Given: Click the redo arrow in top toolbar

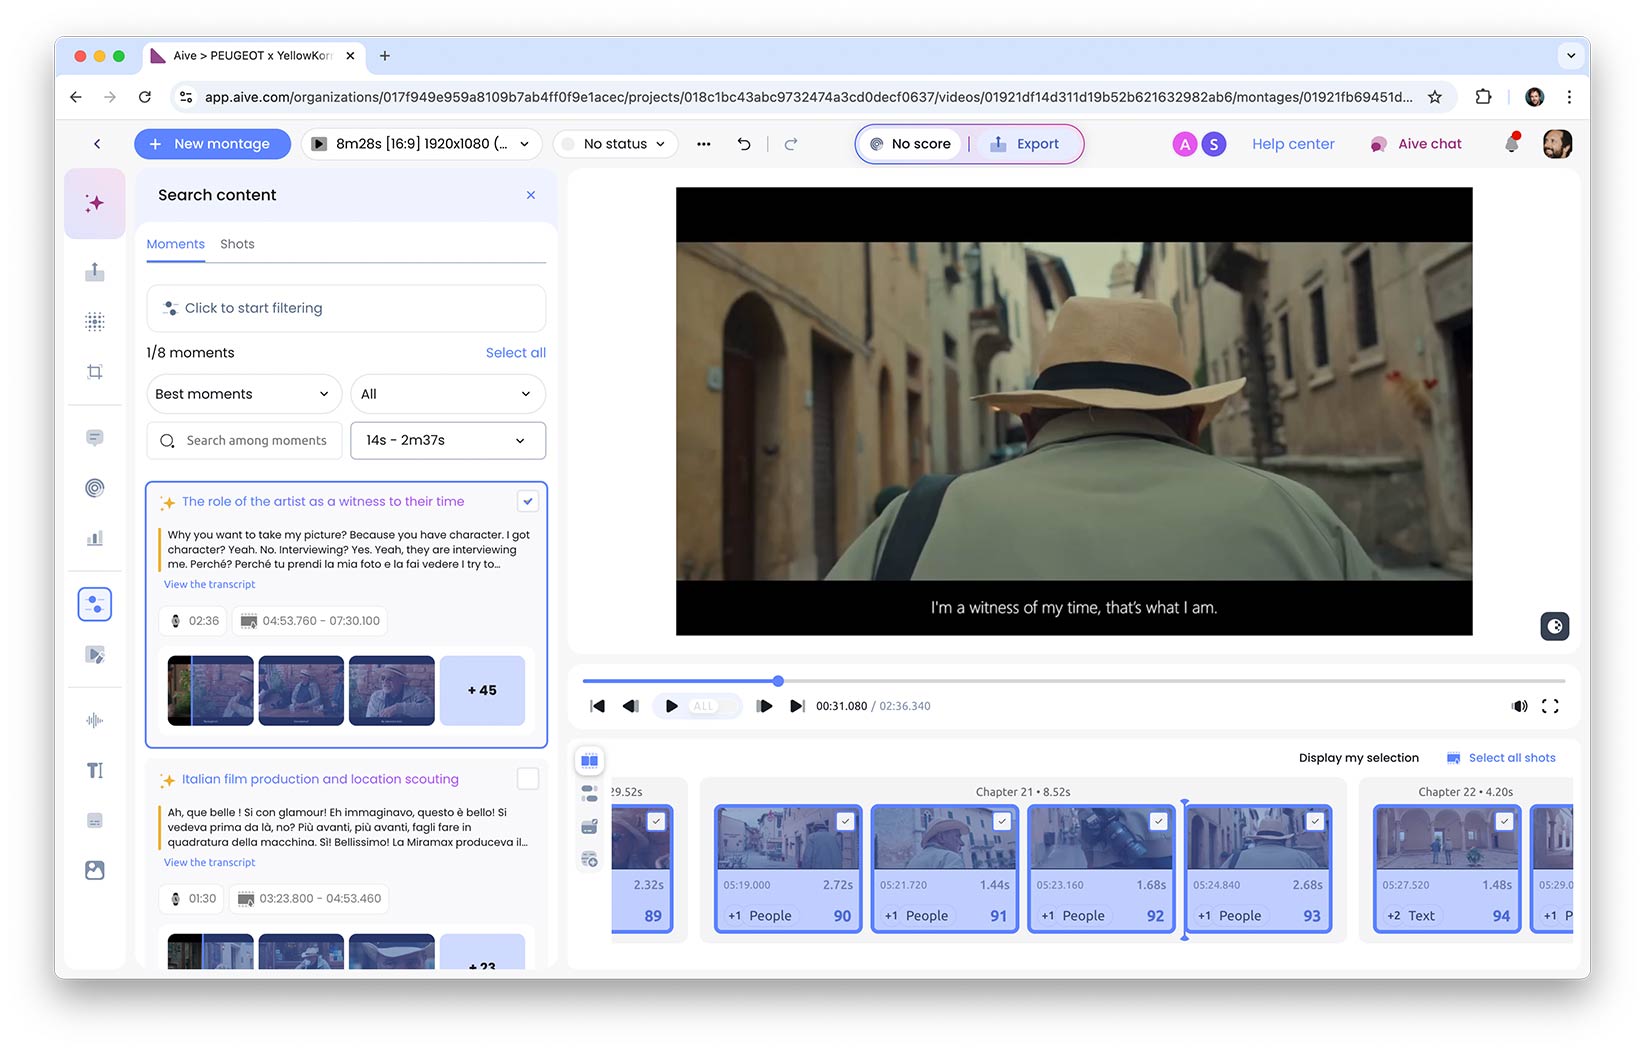Looking at the screenshot, I should point(791,144).
